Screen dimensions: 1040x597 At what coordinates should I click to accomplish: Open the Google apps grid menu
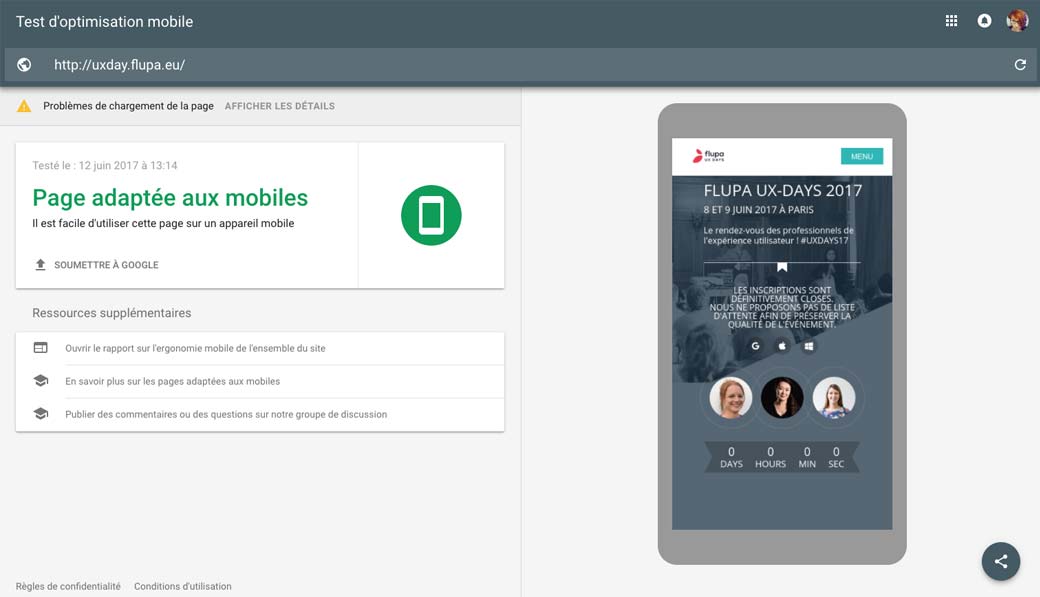click(951, 20)
